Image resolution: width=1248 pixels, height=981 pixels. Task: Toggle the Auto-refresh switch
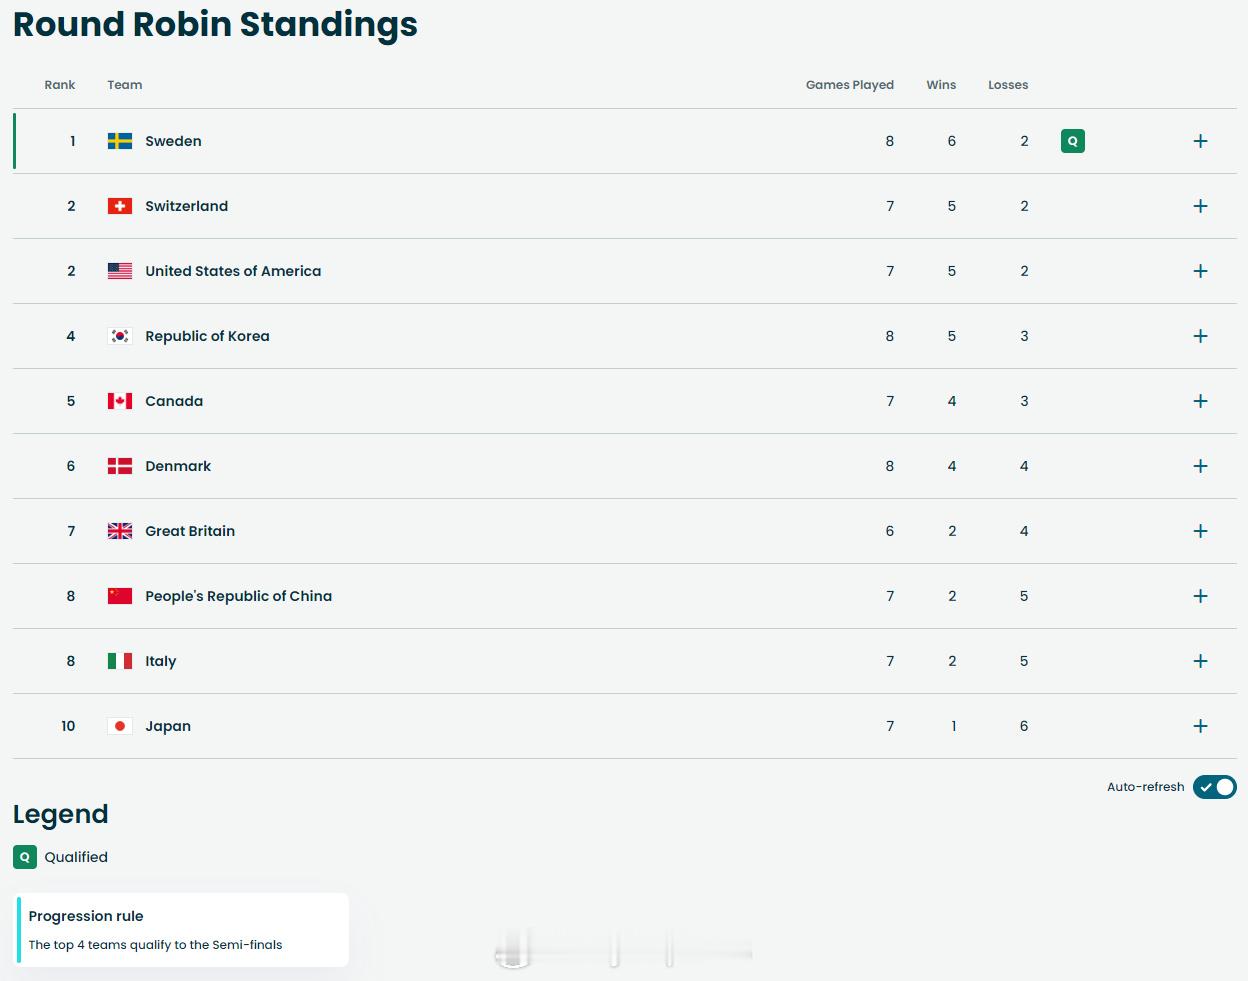pos(1214,787)
